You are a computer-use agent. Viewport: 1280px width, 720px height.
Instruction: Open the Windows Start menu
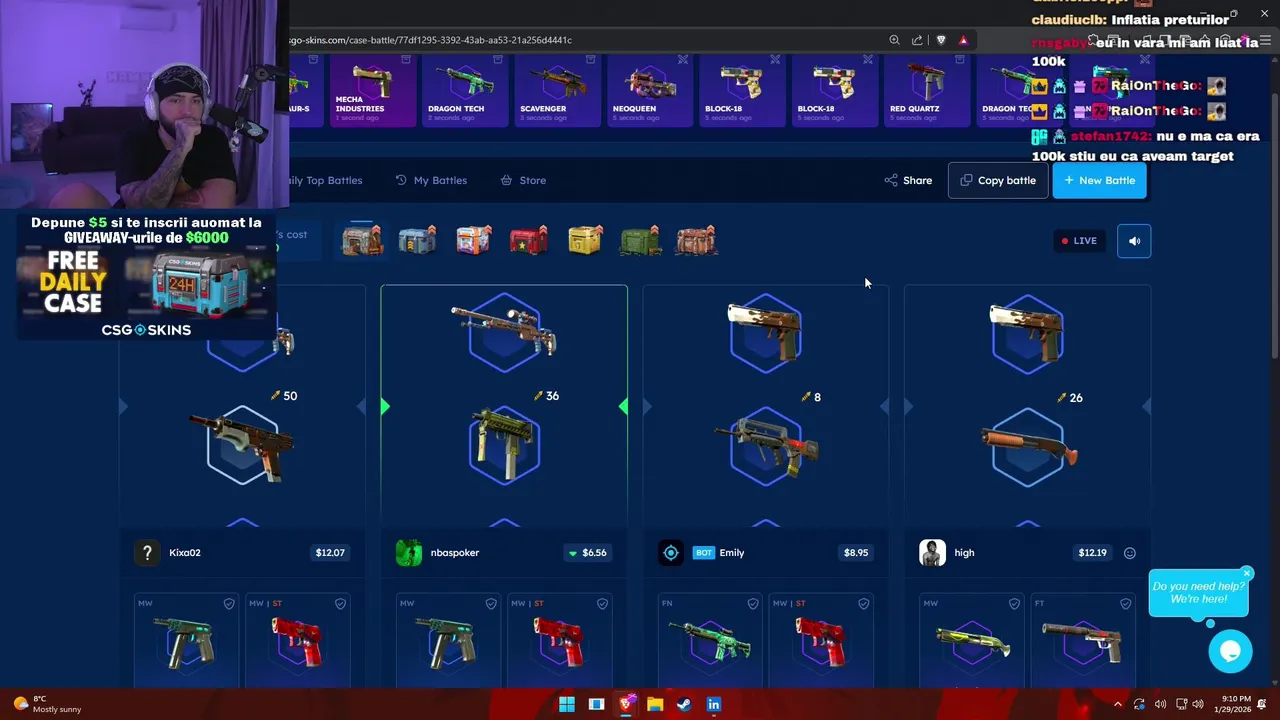[x=567, y=704]
